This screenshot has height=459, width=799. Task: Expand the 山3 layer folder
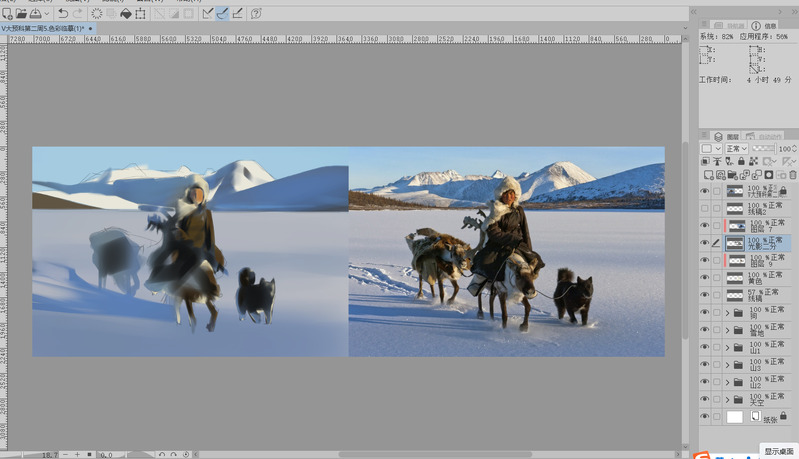[x=728, y=365]
